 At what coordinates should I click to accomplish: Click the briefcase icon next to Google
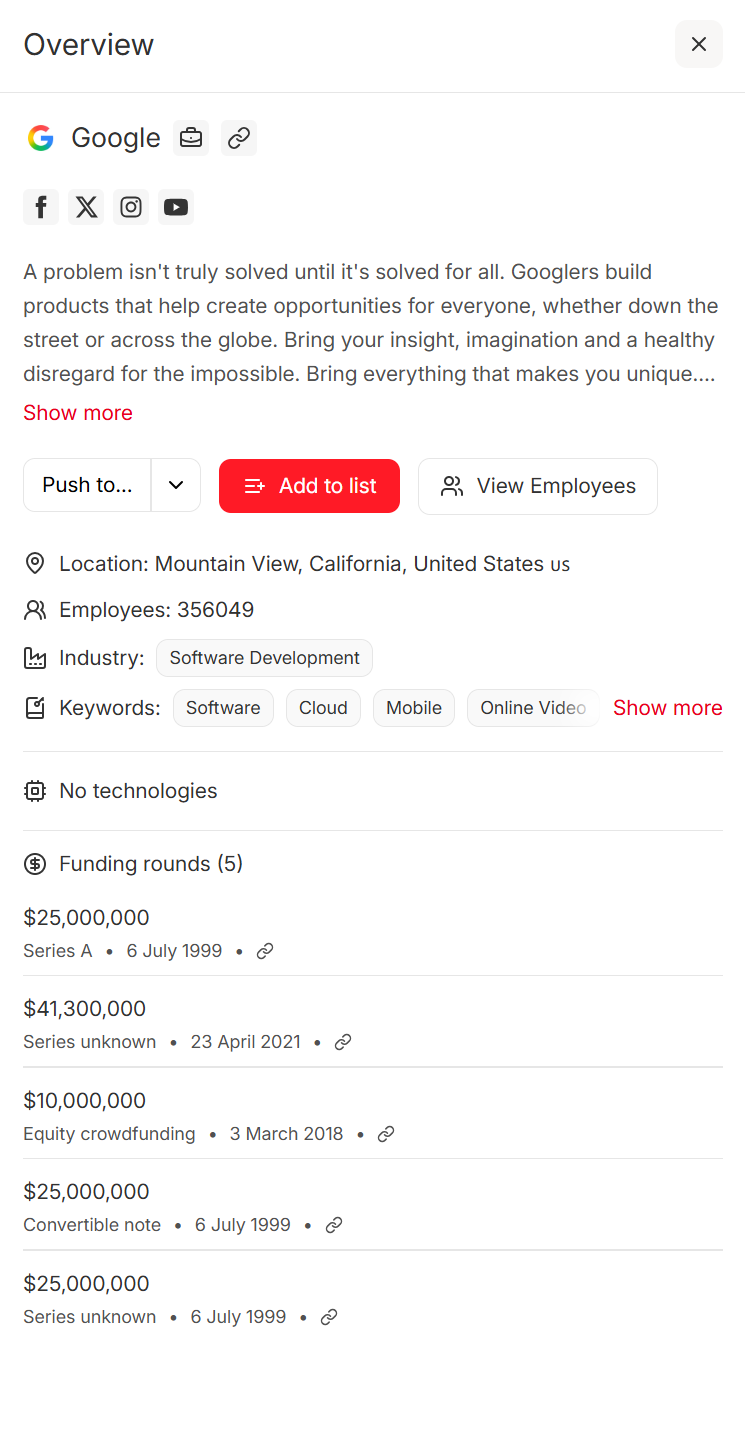191,138
